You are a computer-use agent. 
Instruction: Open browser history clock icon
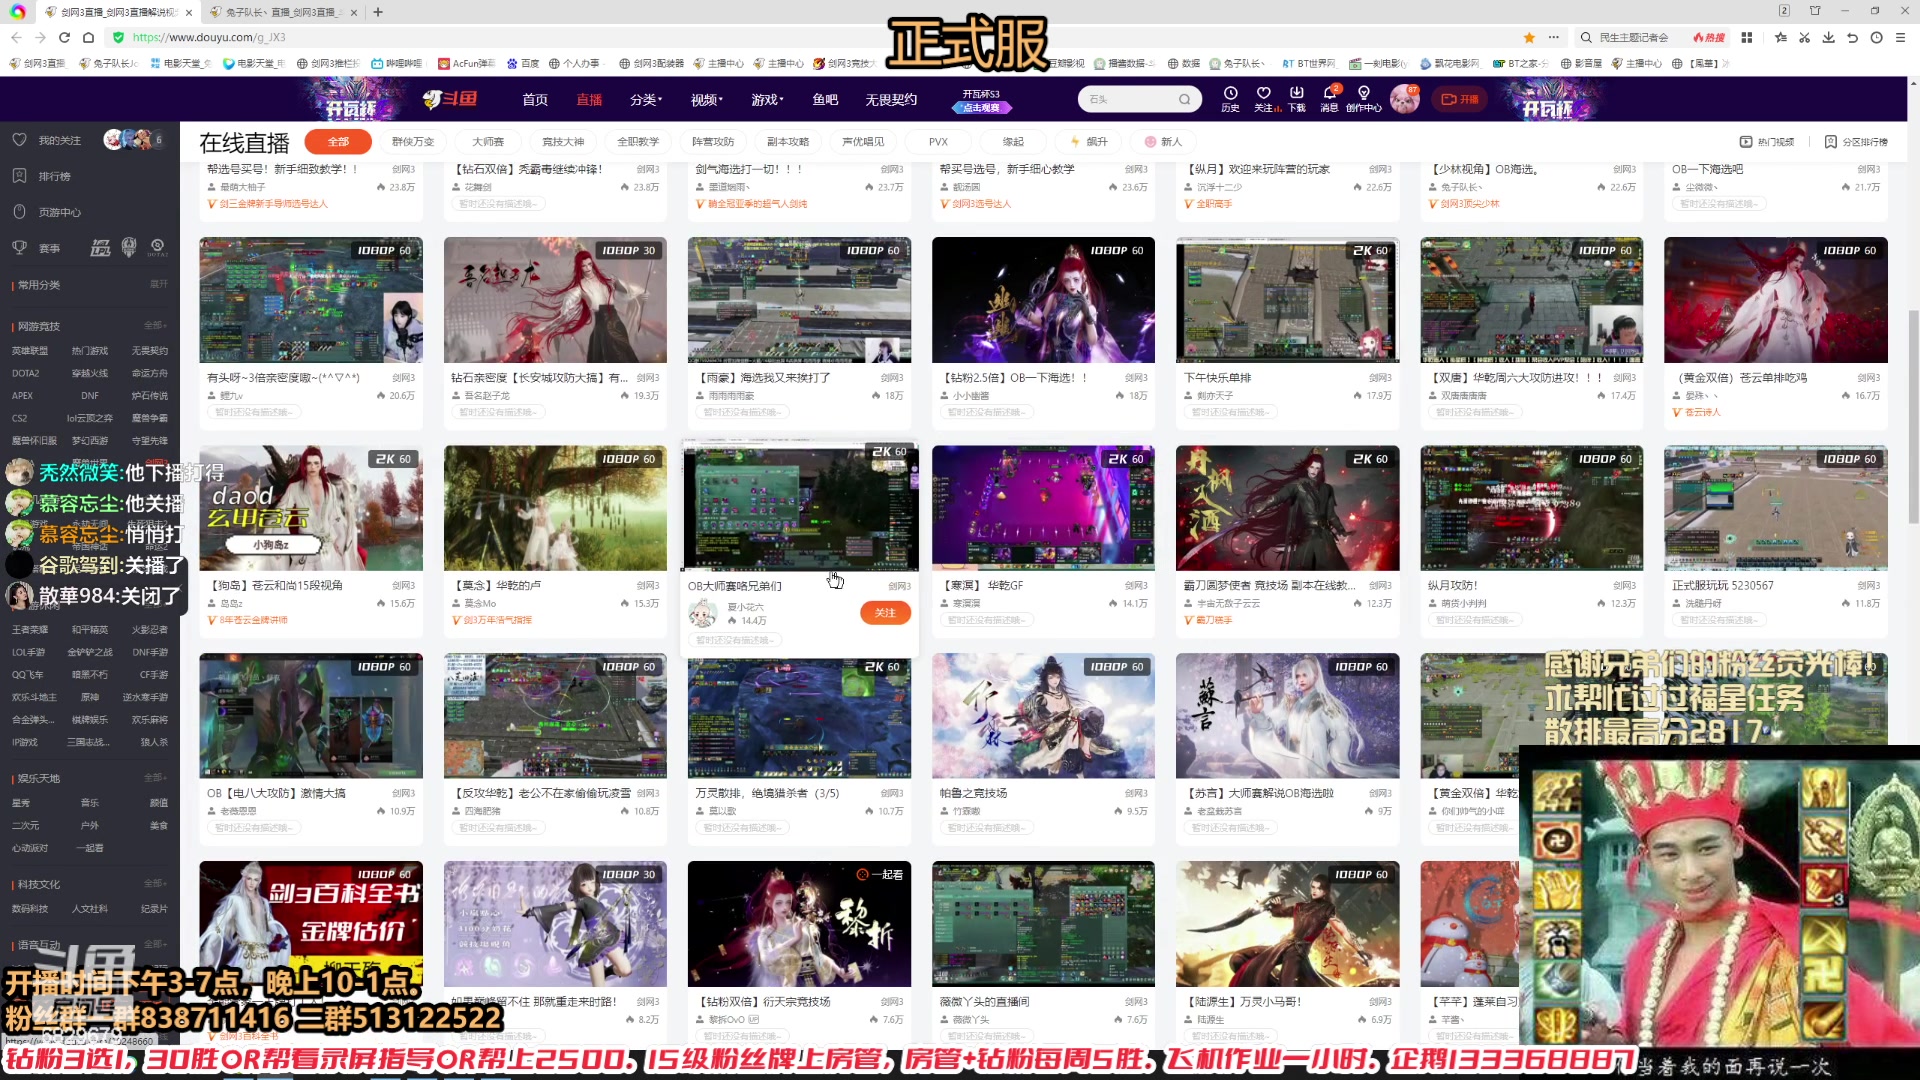click(1876, 37)
